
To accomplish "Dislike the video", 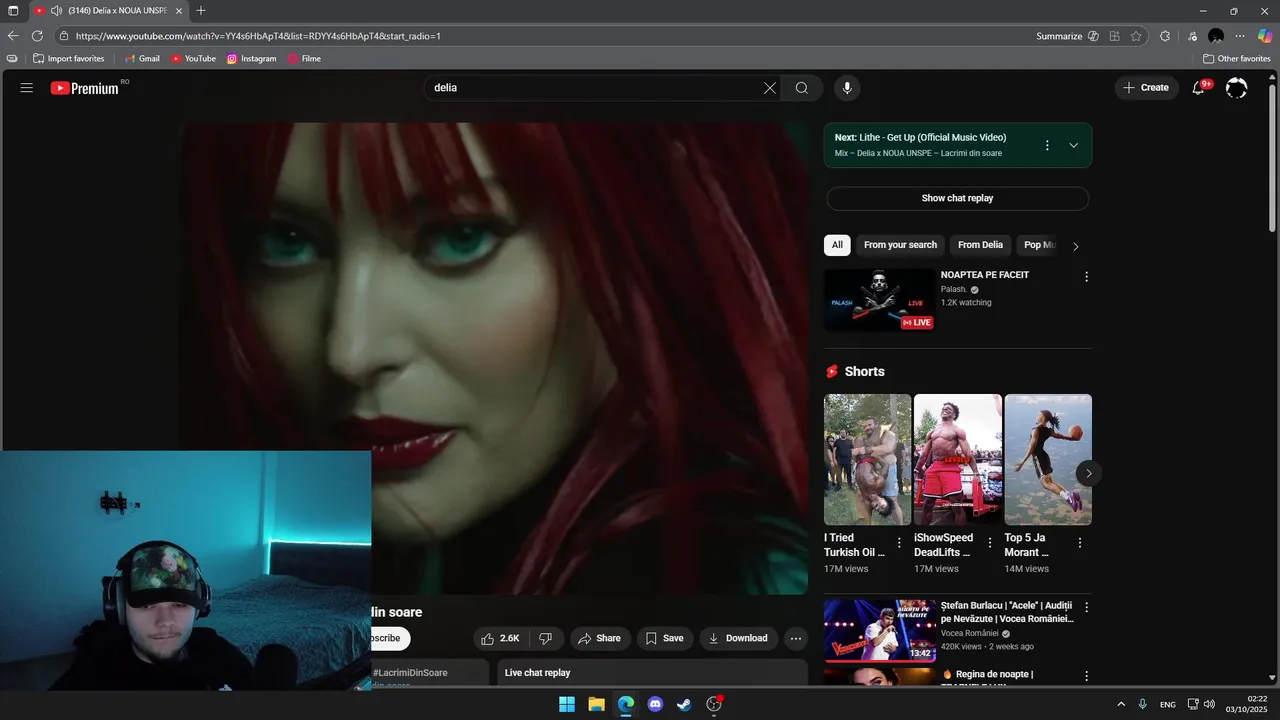I will pos(546,638).
